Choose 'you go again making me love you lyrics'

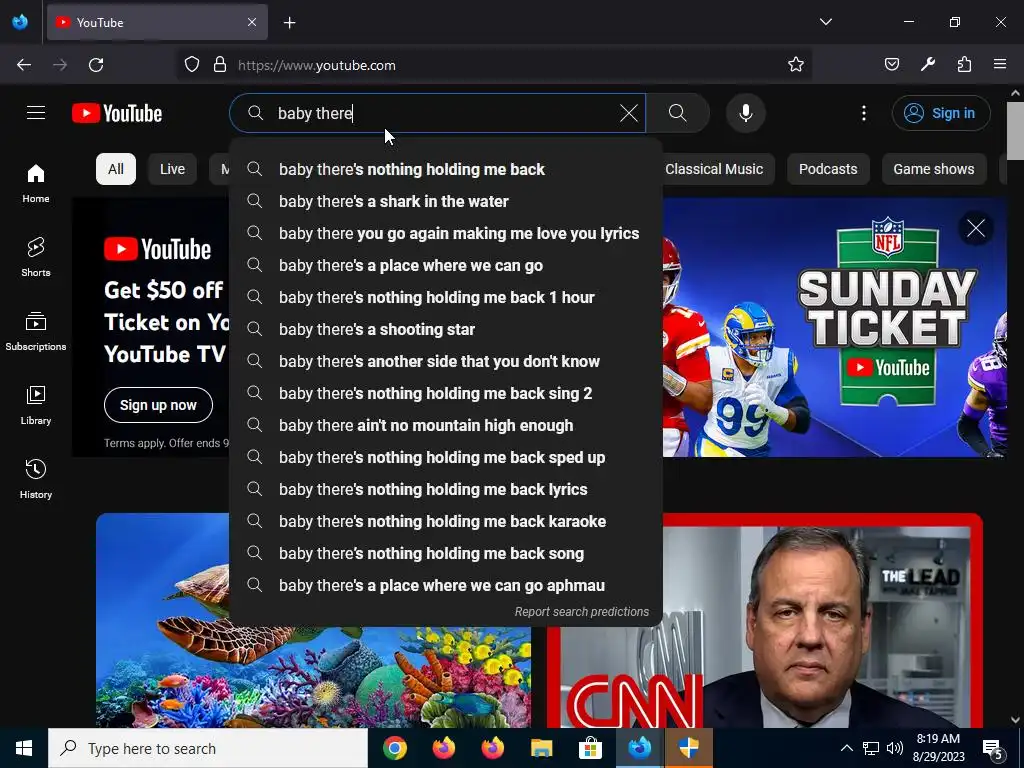446,233
